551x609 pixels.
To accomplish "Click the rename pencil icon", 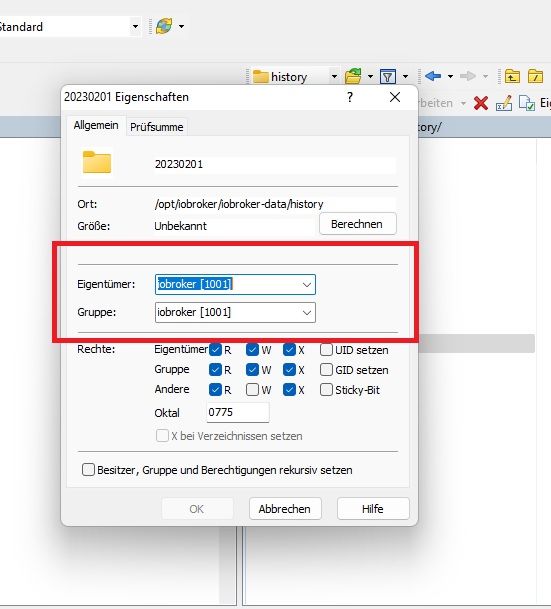I will coord(504,103).
